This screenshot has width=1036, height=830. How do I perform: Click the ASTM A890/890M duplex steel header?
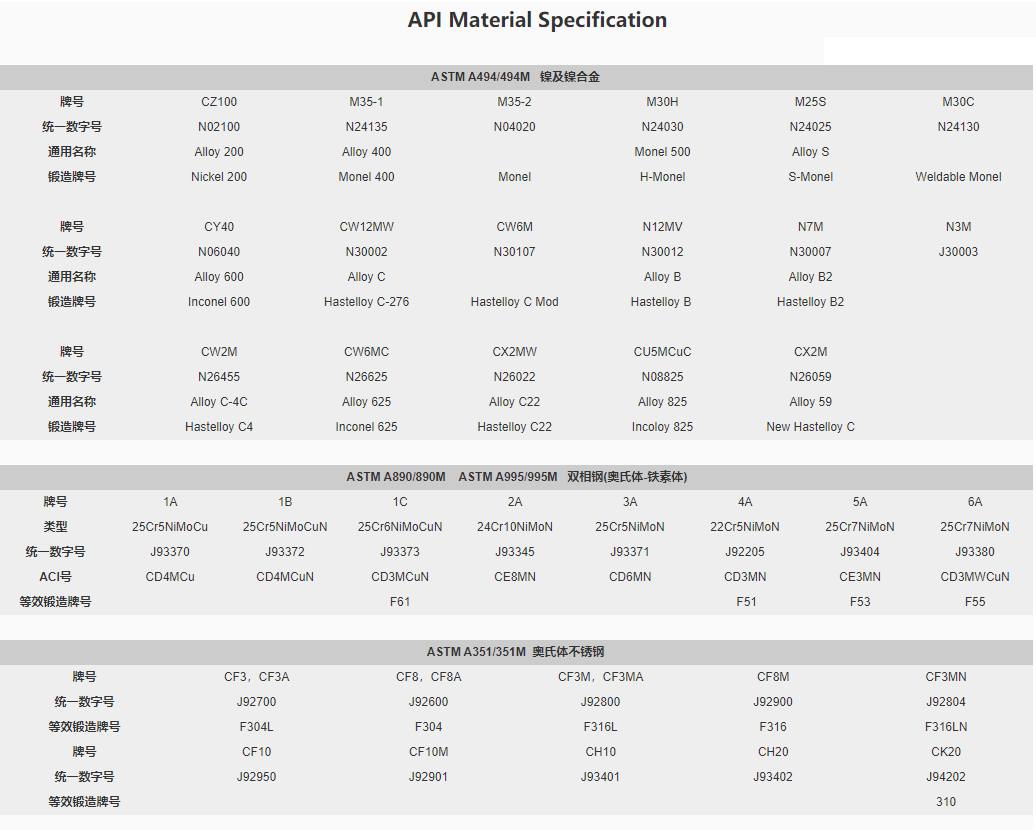[x=516, y=477]
